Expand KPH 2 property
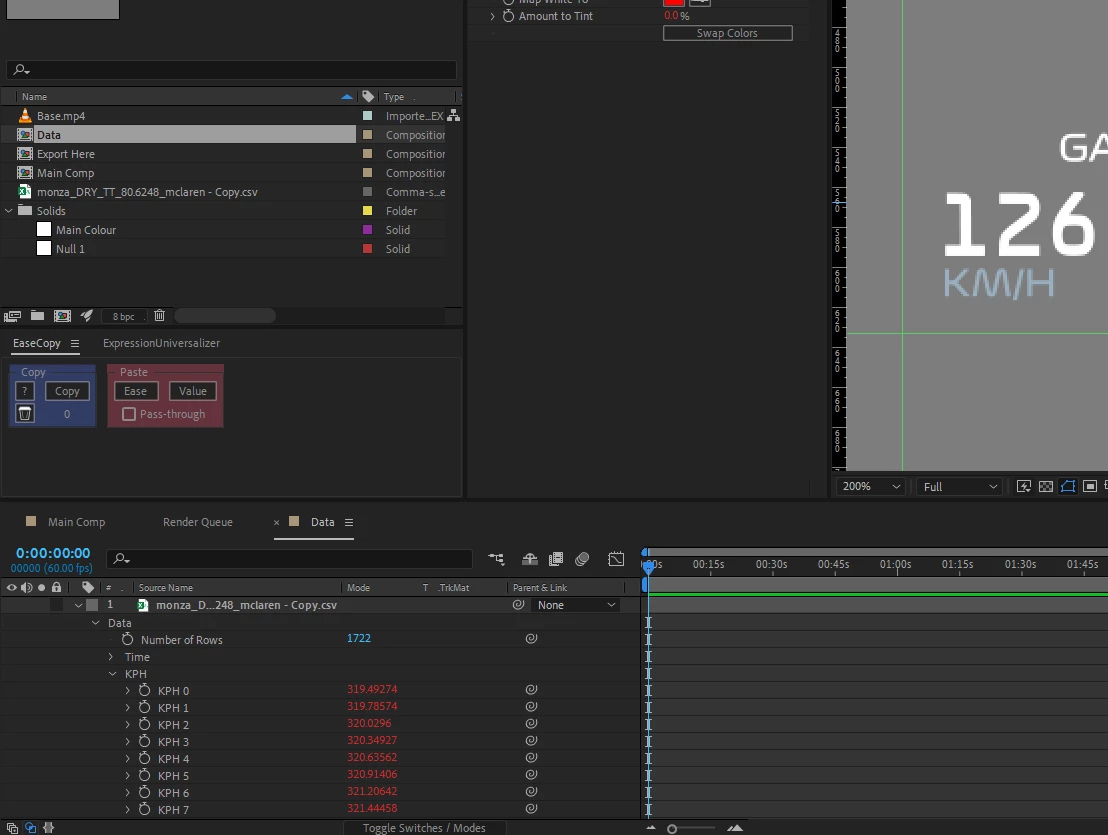1108x835 pixels. (x=127, y=724)
